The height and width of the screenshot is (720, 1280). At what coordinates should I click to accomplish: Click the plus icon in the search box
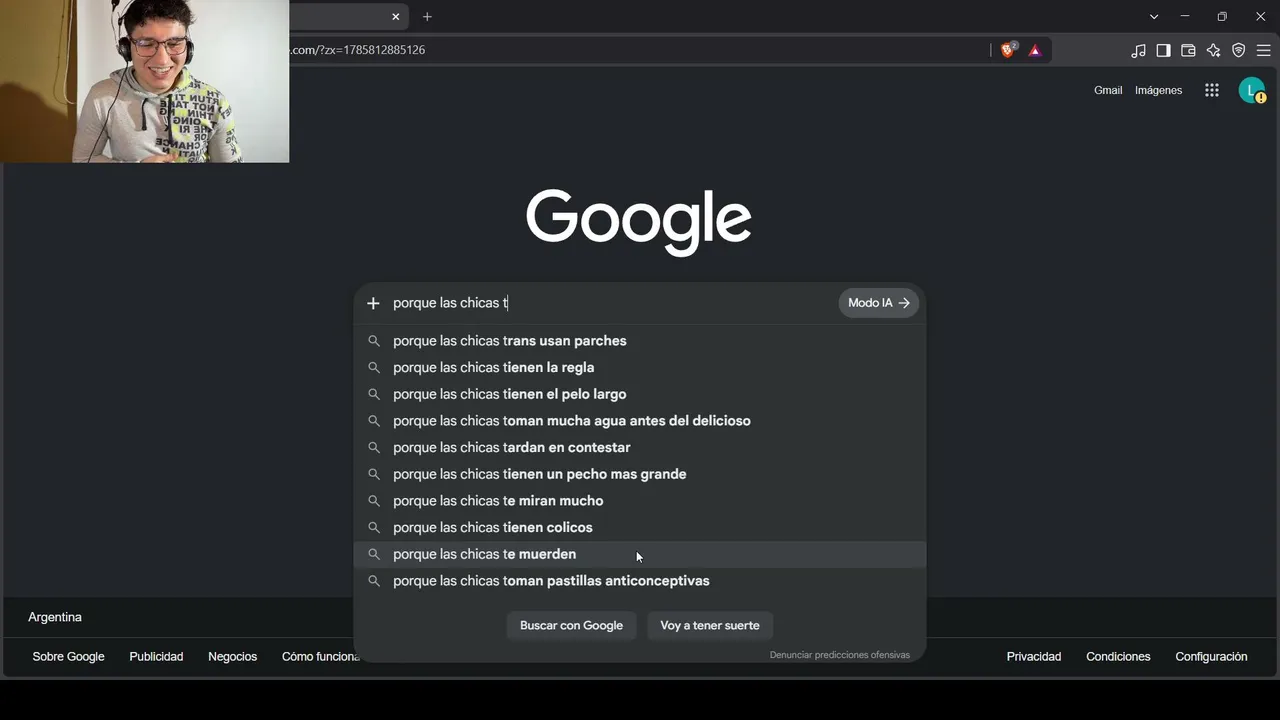[373, 303]
